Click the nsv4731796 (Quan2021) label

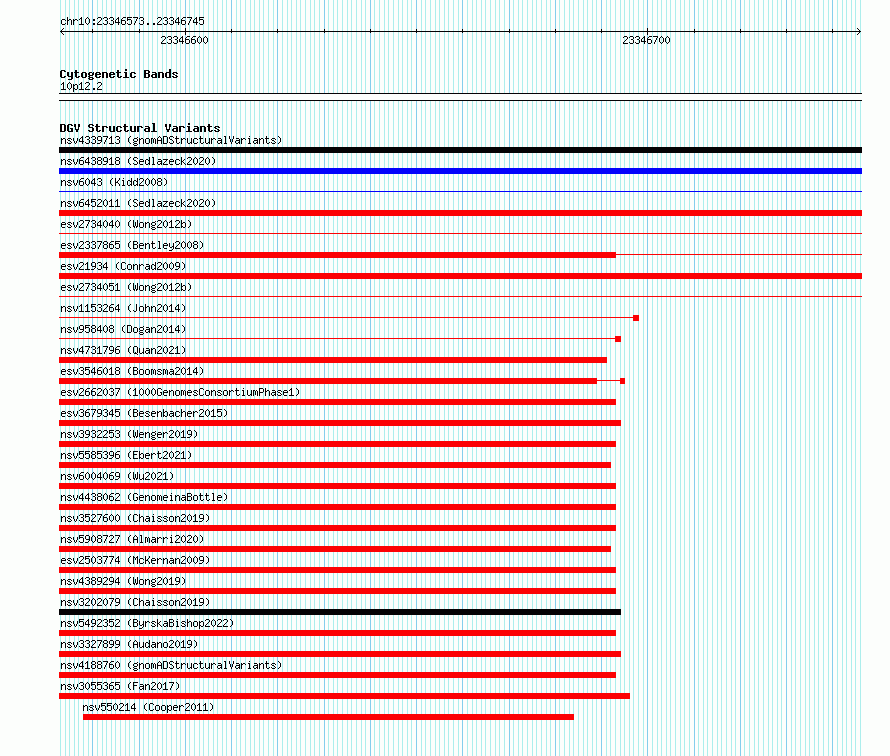click(123, 350)
